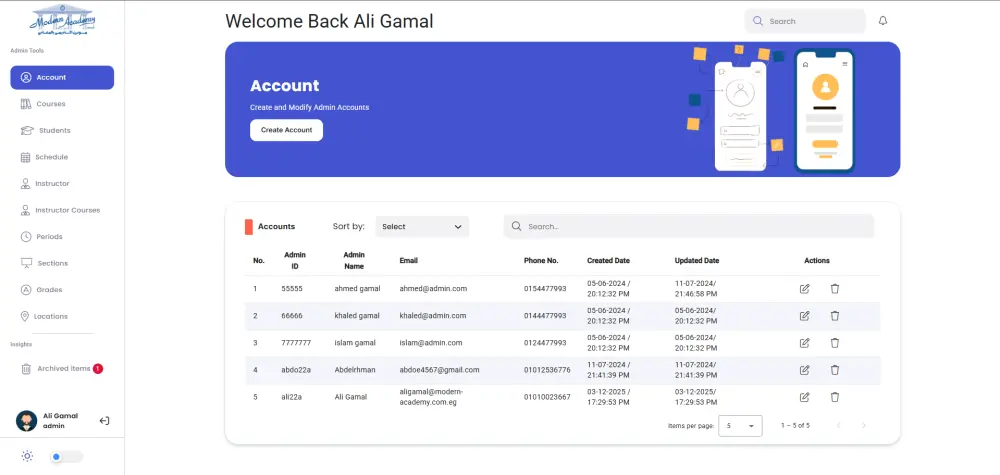
Task: Click the red Archived items badge
Action: [98, 368]
